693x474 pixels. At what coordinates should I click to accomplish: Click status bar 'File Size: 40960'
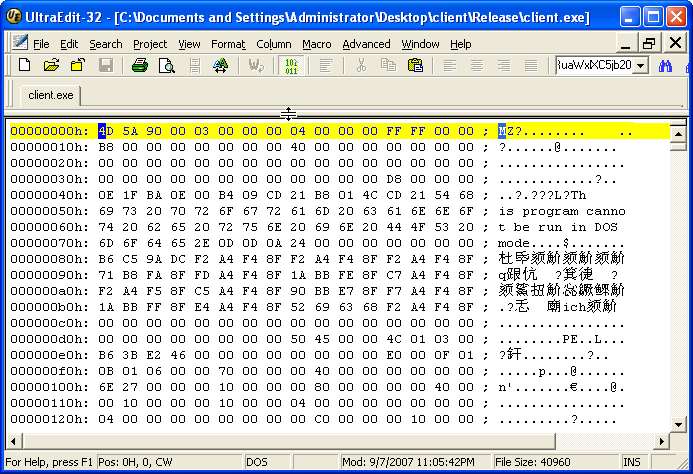(x=533, y=462)
